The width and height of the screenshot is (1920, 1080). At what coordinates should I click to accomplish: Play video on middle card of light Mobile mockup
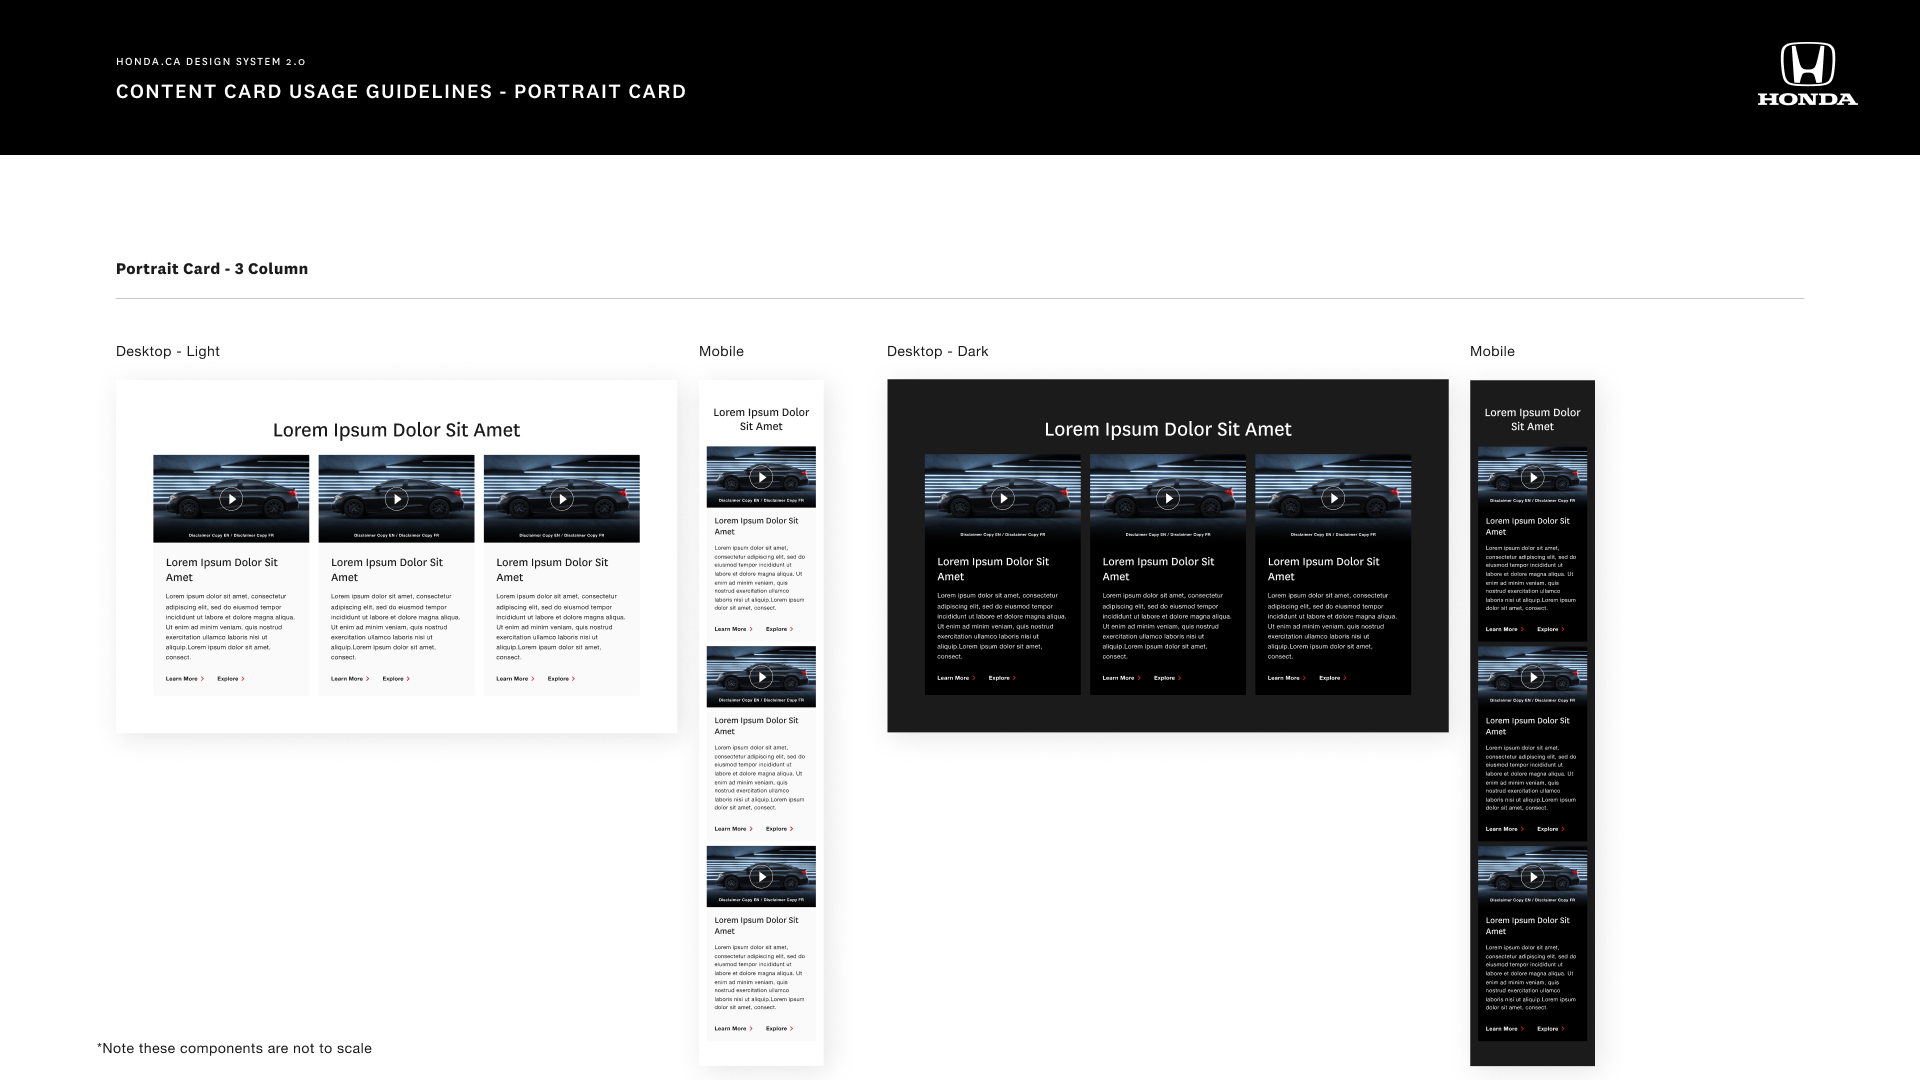pos(761,677)
